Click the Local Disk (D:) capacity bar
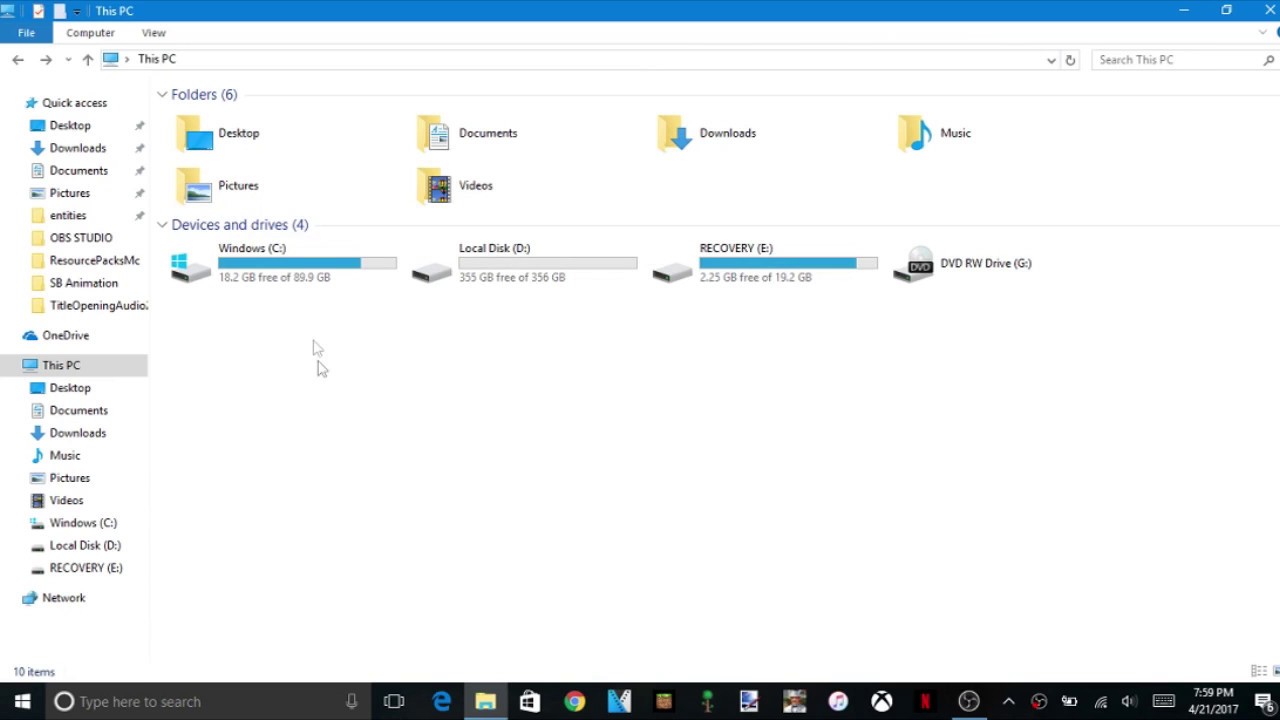Image resolution: width=1280 pixels, height=720 pixels. [x=547, y=263]
